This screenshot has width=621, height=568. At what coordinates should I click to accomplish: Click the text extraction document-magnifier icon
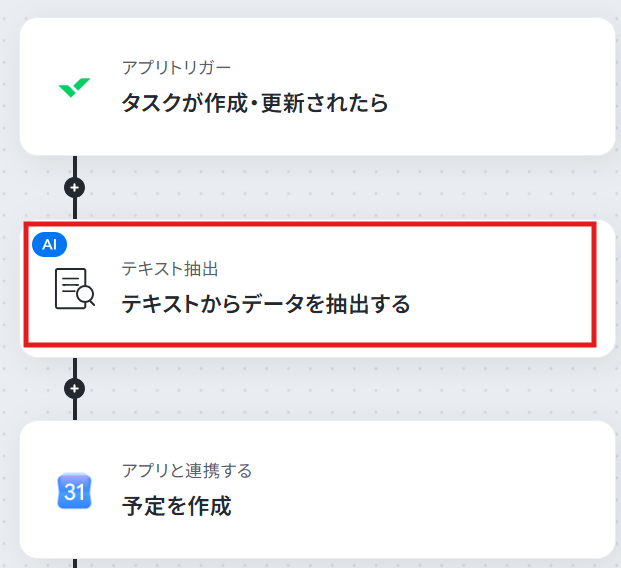(75, 288)
